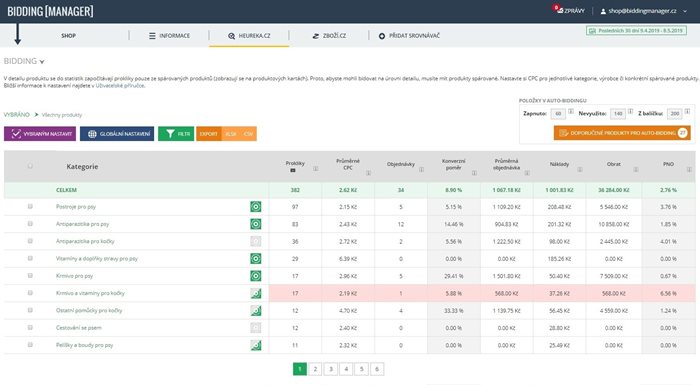Open info icon of Náklady column
Viewport: 700px width, 385px height.
tap(579, 169)
